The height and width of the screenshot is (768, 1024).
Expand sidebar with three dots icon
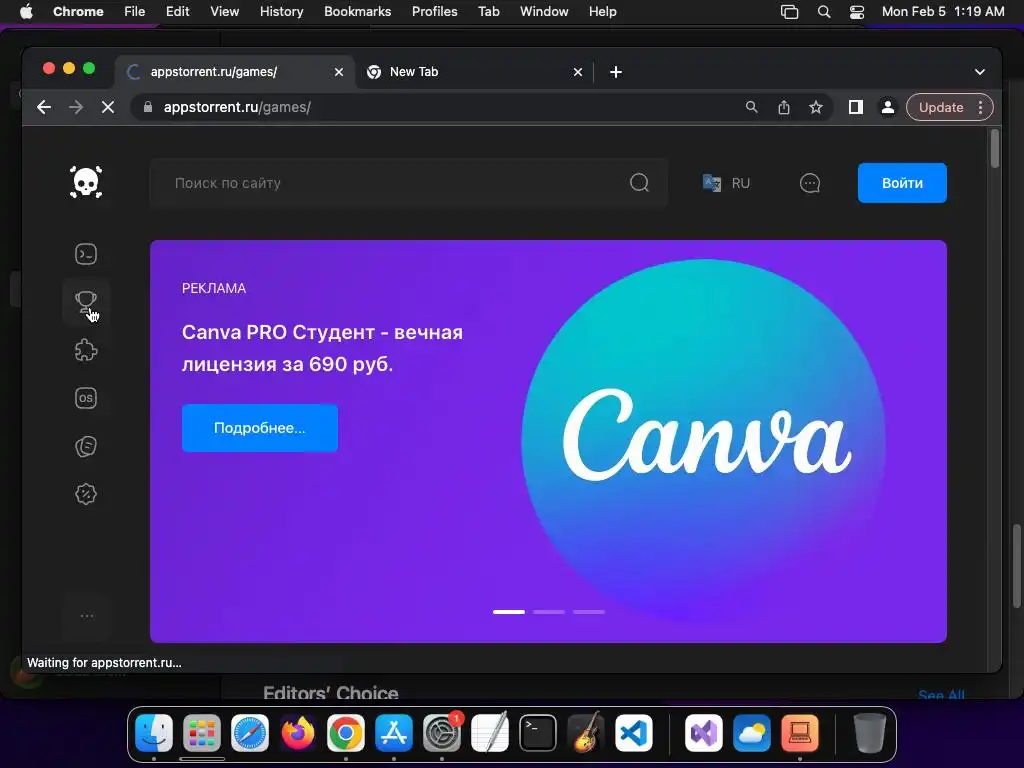86,616
